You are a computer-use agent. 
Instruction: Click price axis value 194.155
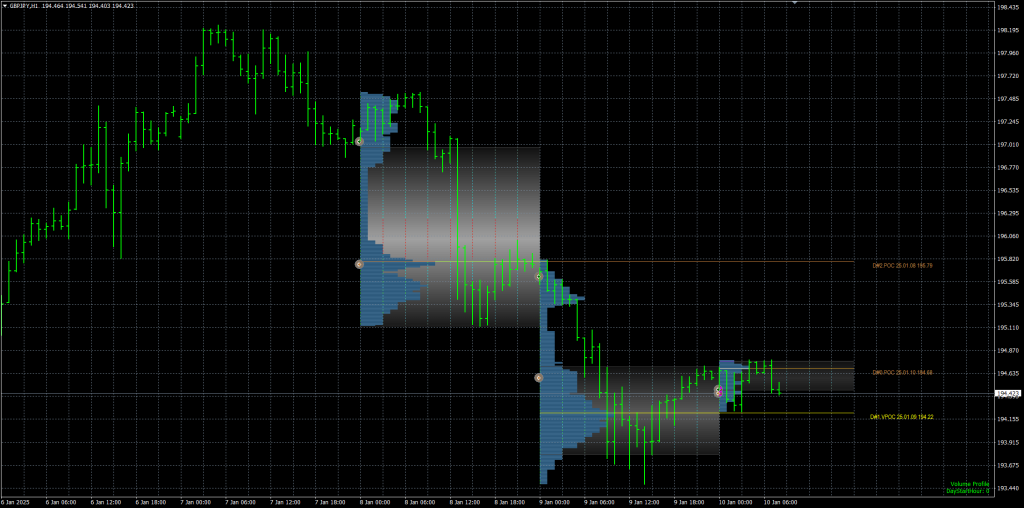[x=1007, y=419]
